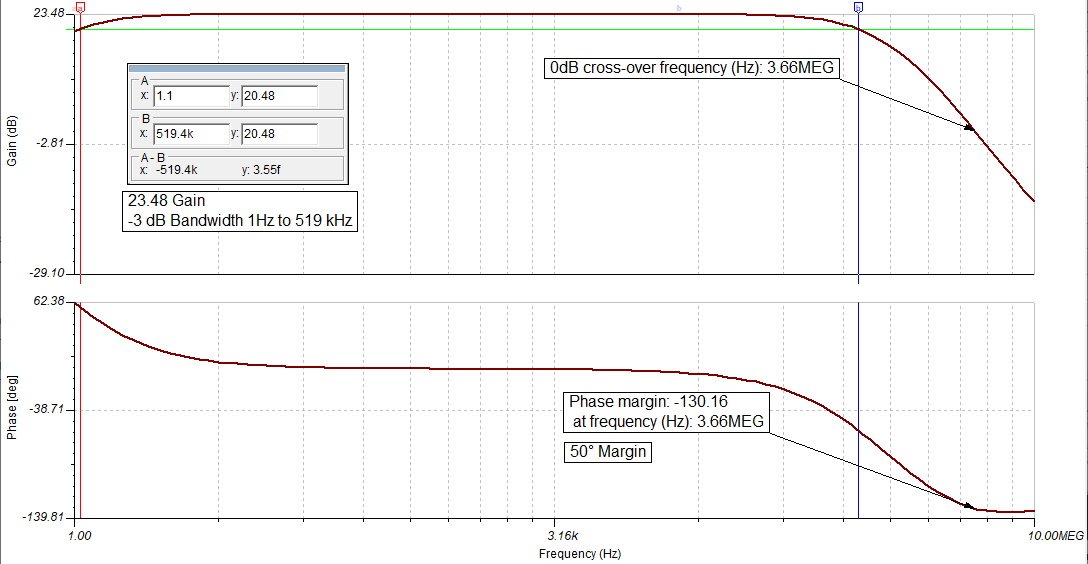The image size is (1088, 564).
Task: Click the Gain (dB) axis label
Action: [x=12, y=142]
